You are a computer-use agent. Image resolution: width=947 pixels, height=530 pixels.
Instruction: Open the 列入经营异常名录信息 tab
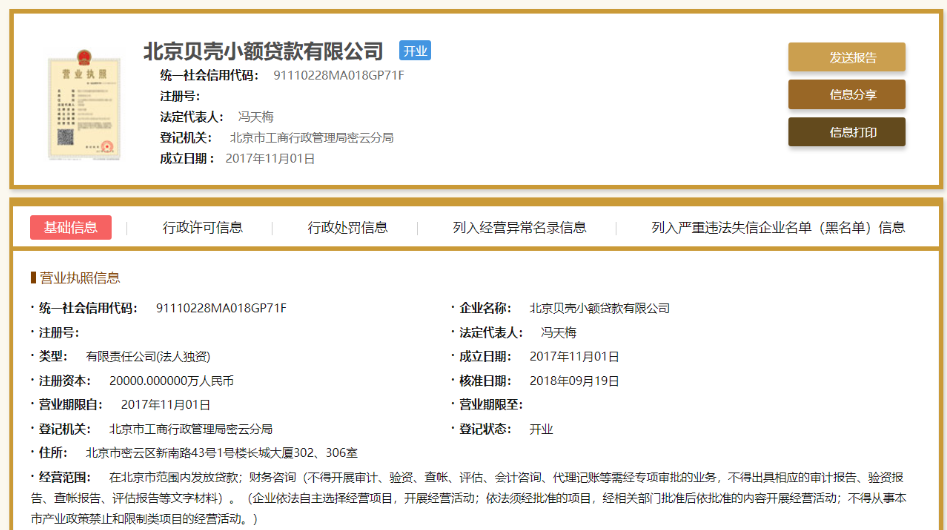coord(519,228)
